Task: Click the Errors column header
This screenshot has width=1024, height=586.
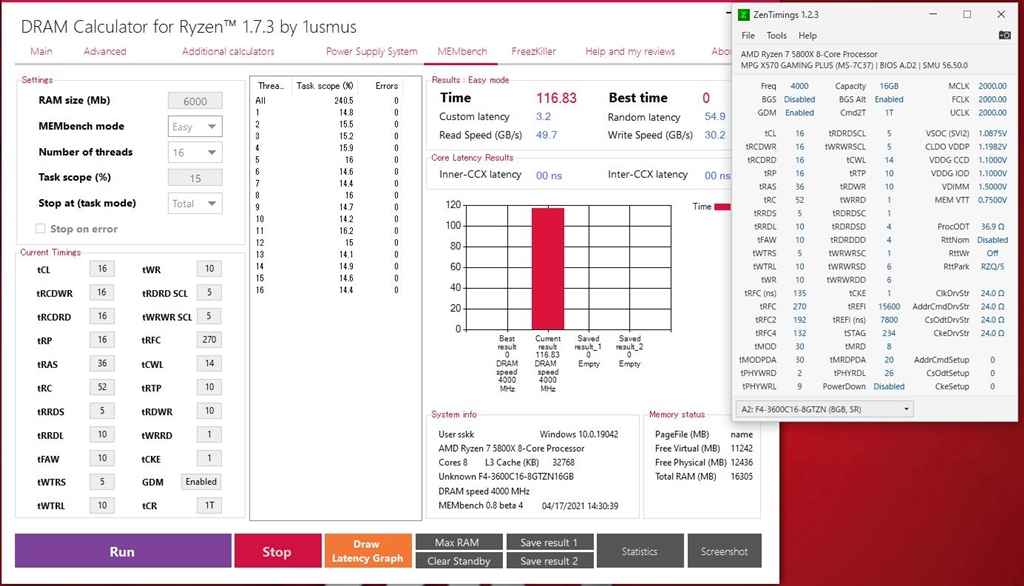Action: point(387,86)
